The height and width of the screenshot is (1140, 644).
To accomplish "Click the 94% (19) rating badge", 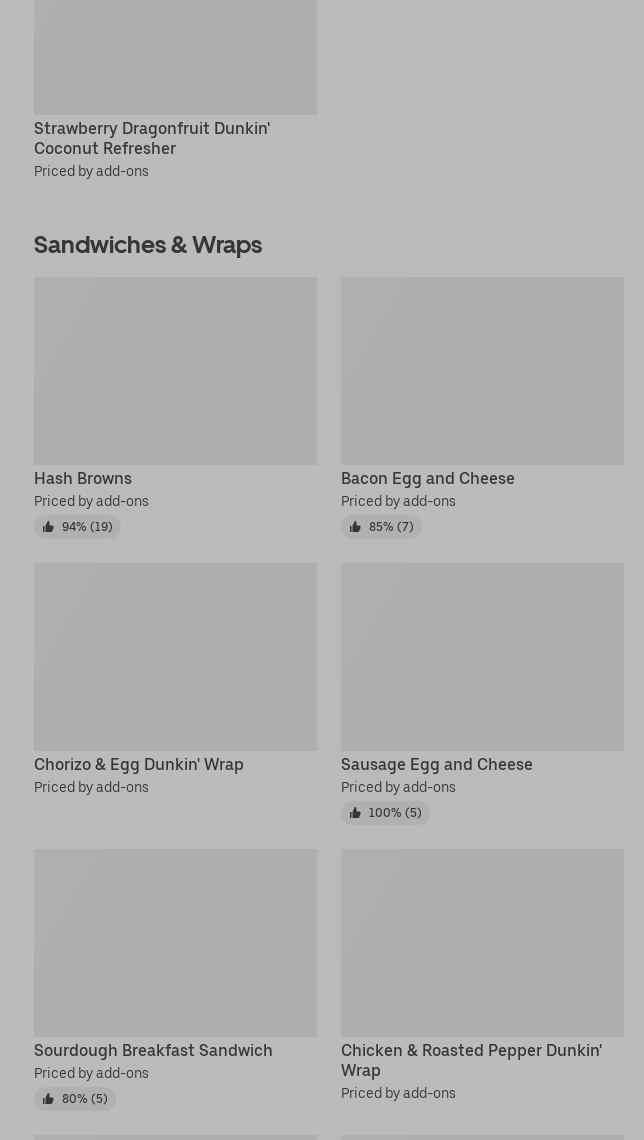I will (78, 527).
